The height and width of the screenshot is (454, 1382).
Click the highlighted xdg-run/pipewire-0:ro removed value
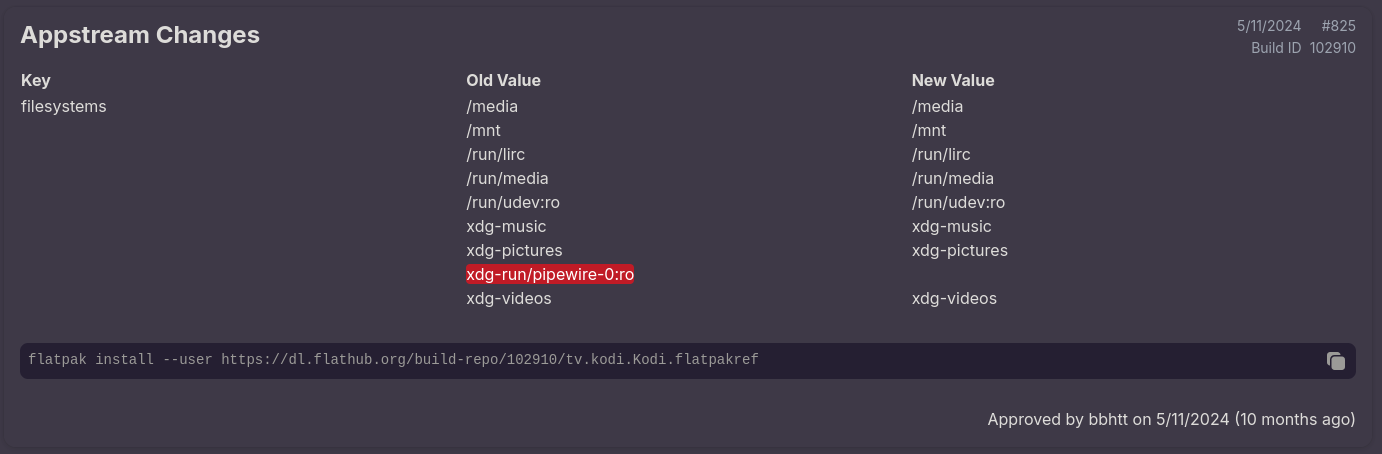click(550, 274)
